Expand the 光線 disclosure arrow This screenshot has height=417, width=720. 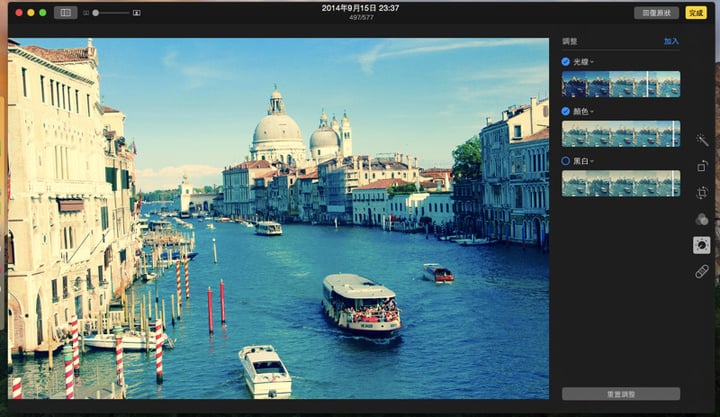coord(590,62)
